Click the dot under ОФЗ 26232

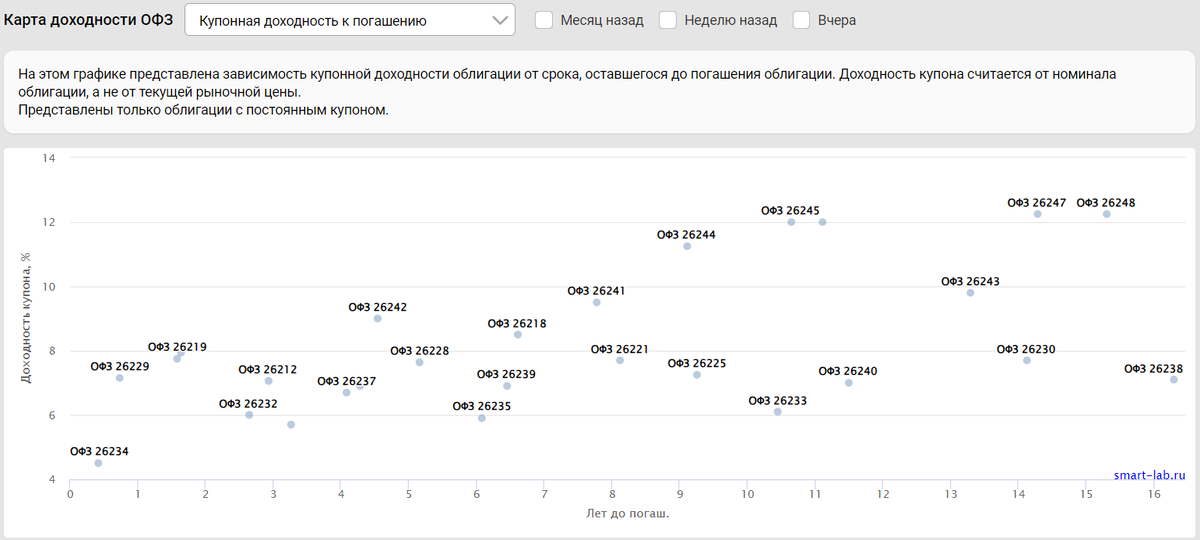(x=249, y=415)
